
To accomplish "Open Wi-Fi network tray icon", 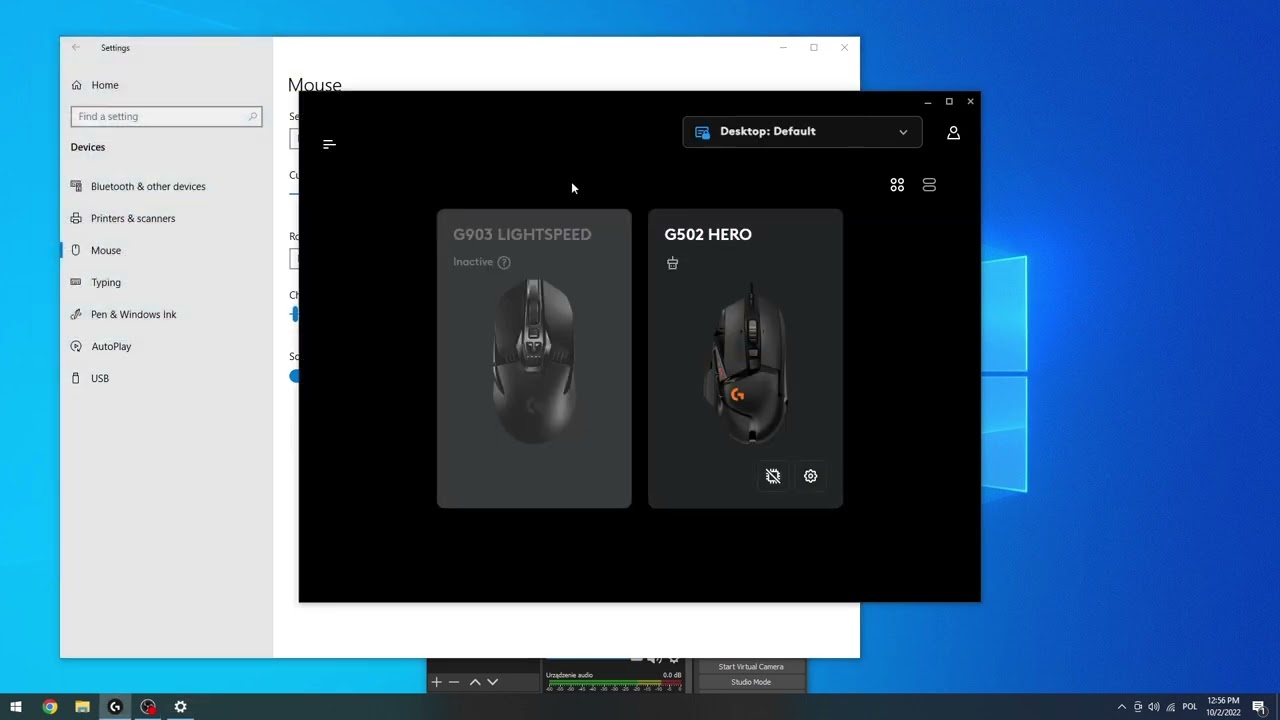I will point(1171,707).
